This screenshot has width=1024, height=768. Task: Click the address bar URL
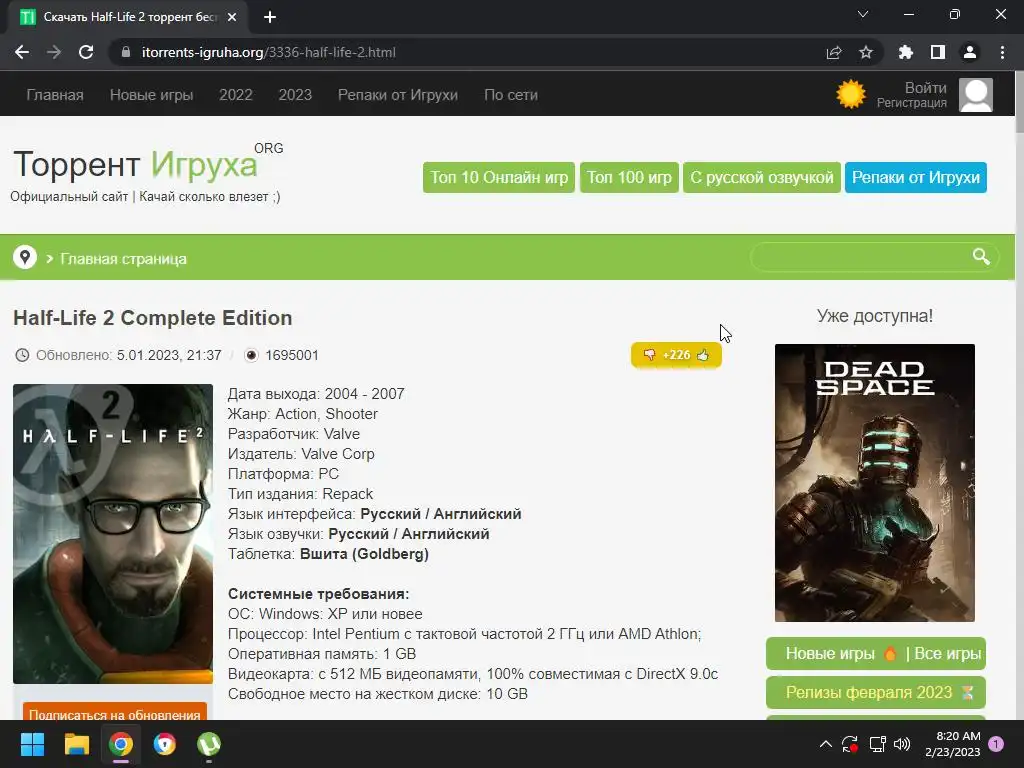click(268, 52)
